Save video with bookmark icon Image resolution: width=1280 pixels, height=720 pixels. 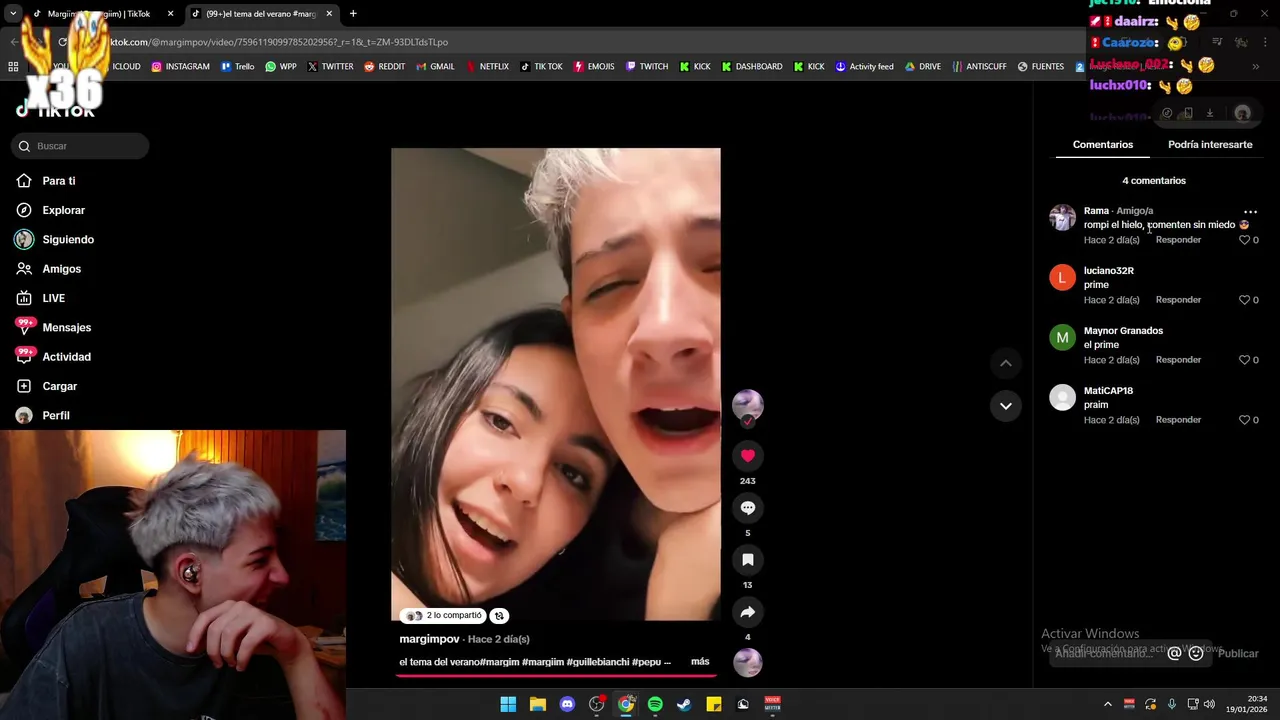747,560
